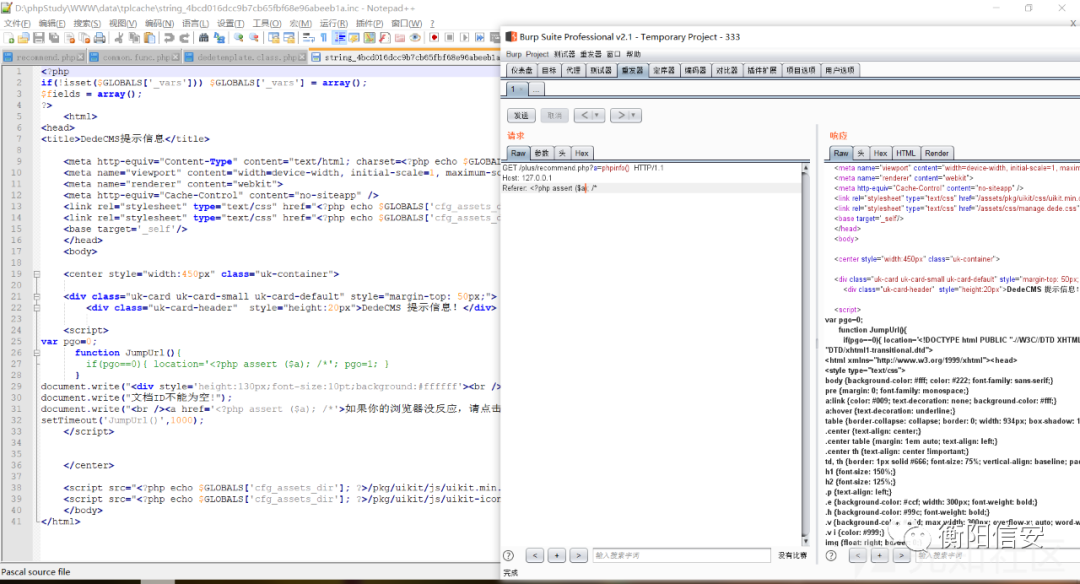Open 编码器 tab in Burp Suite
The height and width of the screenshot is (584, 1080).
(x=695, y=70)
